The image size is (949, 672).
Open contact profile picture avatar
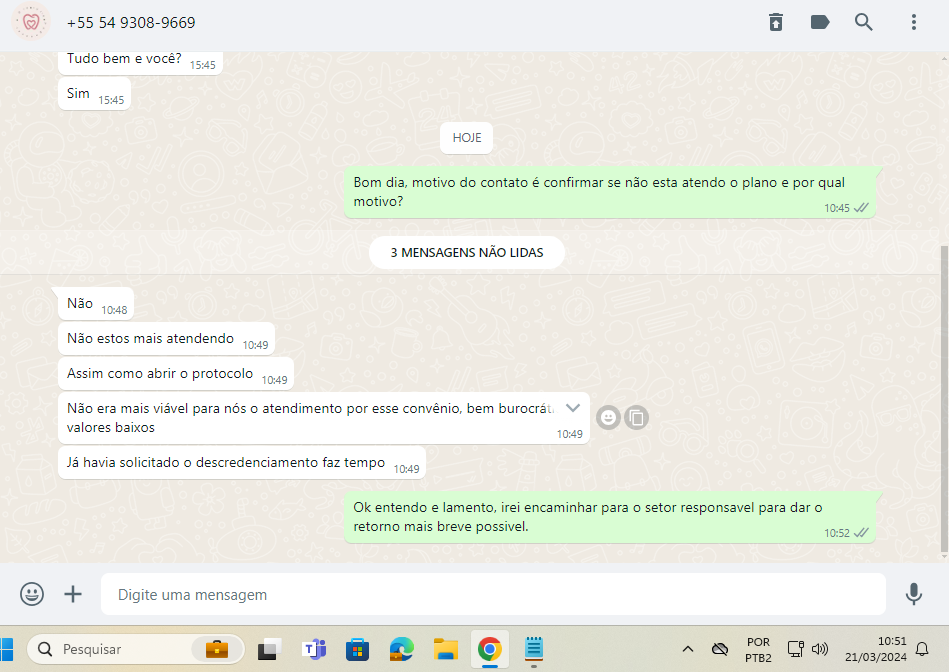(x=30, y=22)
